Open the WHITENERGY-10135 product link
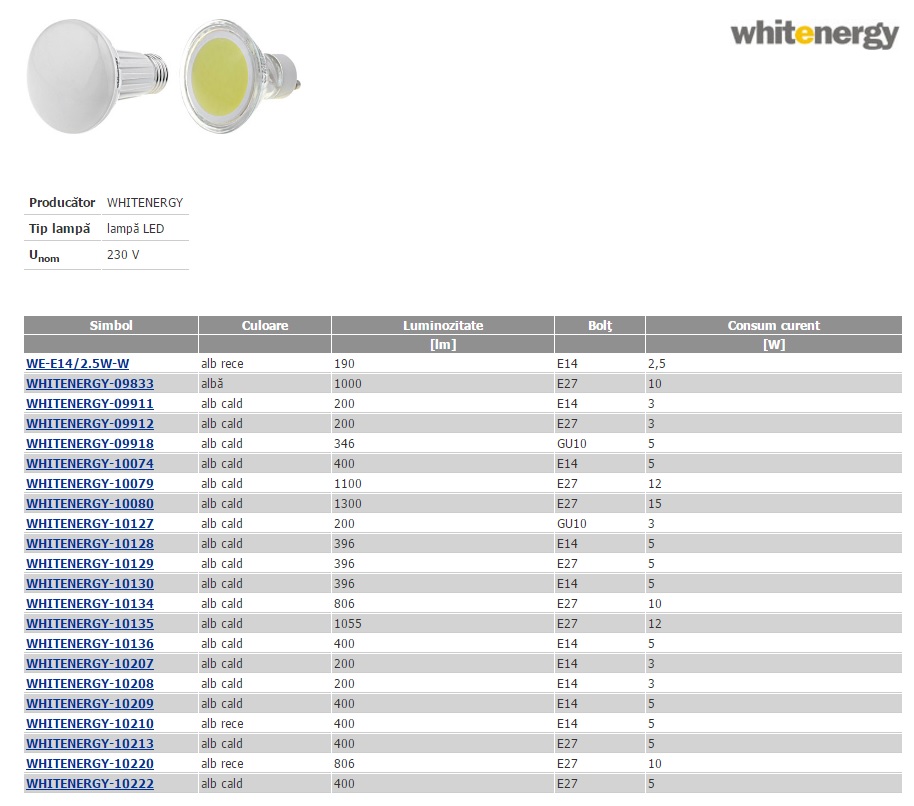The height and width of the screenshot is (806, 914). coord(90,624)
